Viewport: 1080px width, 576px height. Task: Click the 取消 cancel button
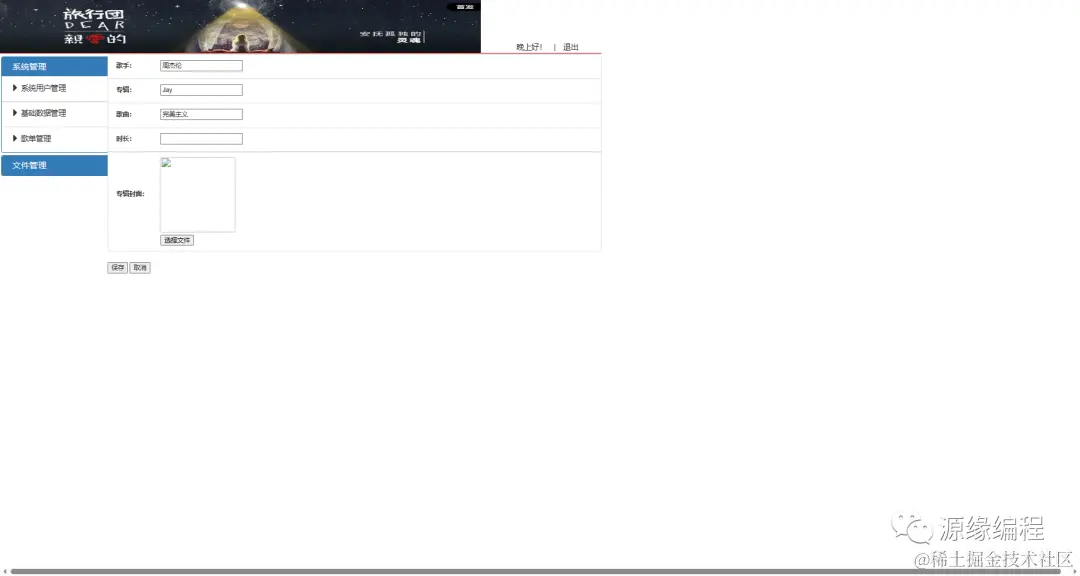[x=139, y=267]
